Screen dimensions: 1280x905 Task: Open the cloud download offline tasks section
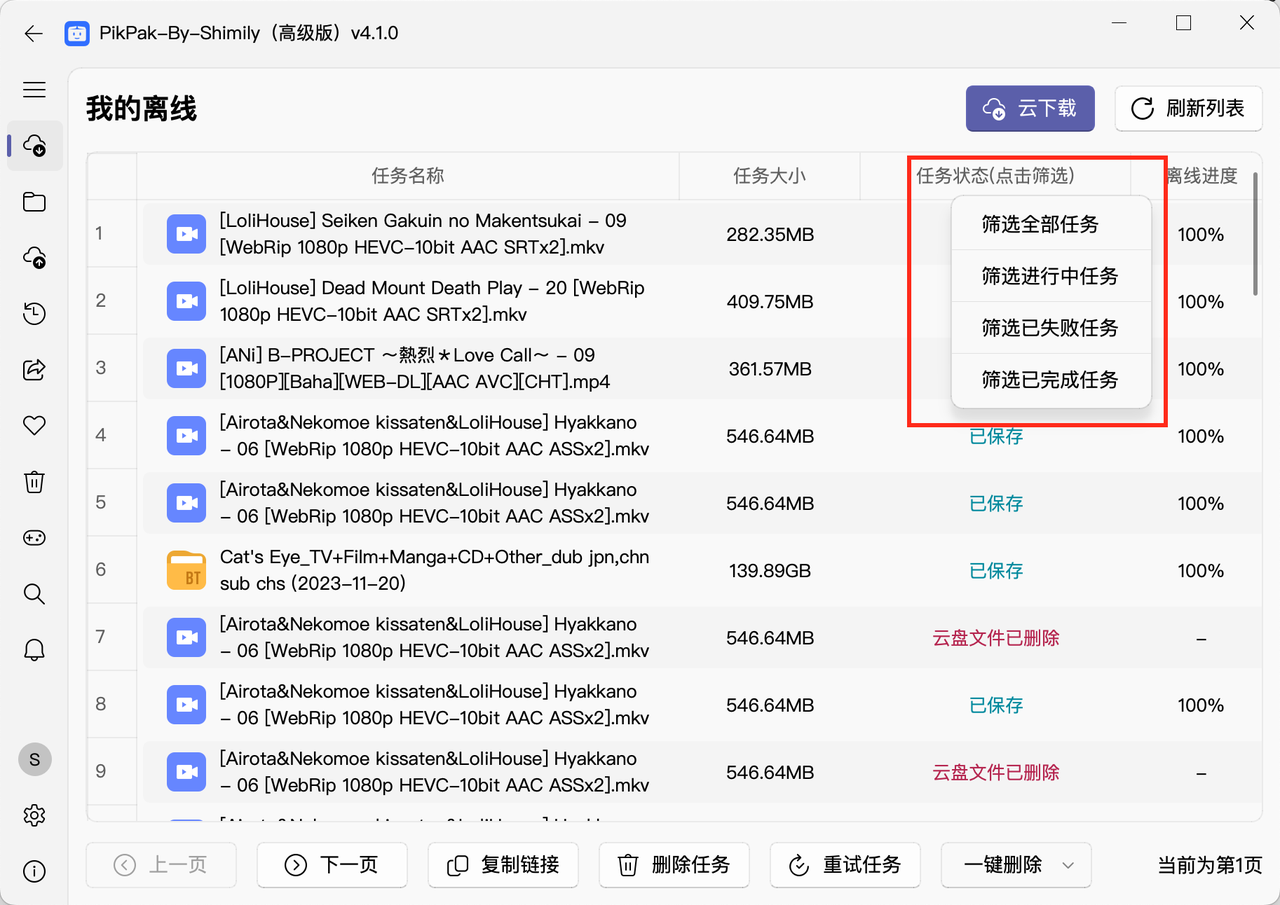[34, 146]
